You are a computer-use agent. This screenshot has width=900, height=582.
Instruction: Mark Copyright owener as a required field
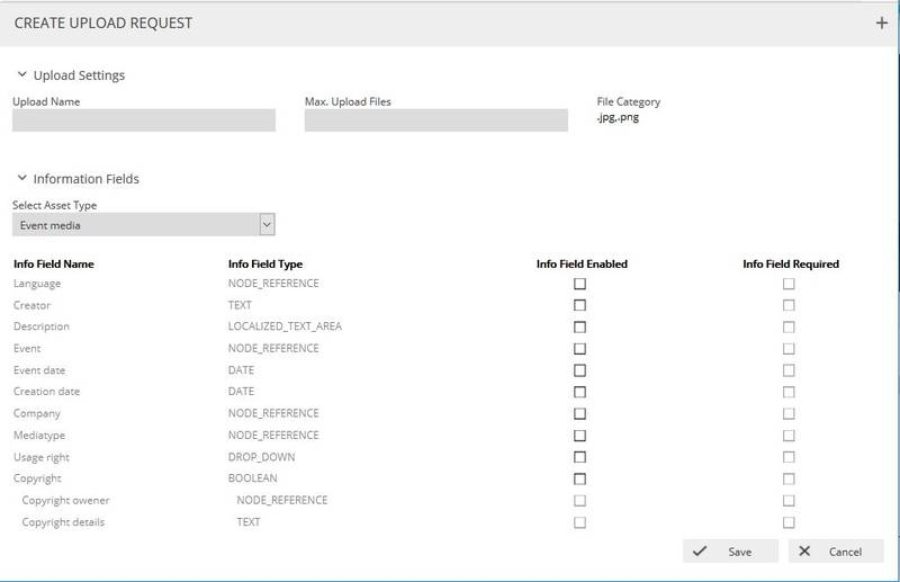tap(789, 500)
